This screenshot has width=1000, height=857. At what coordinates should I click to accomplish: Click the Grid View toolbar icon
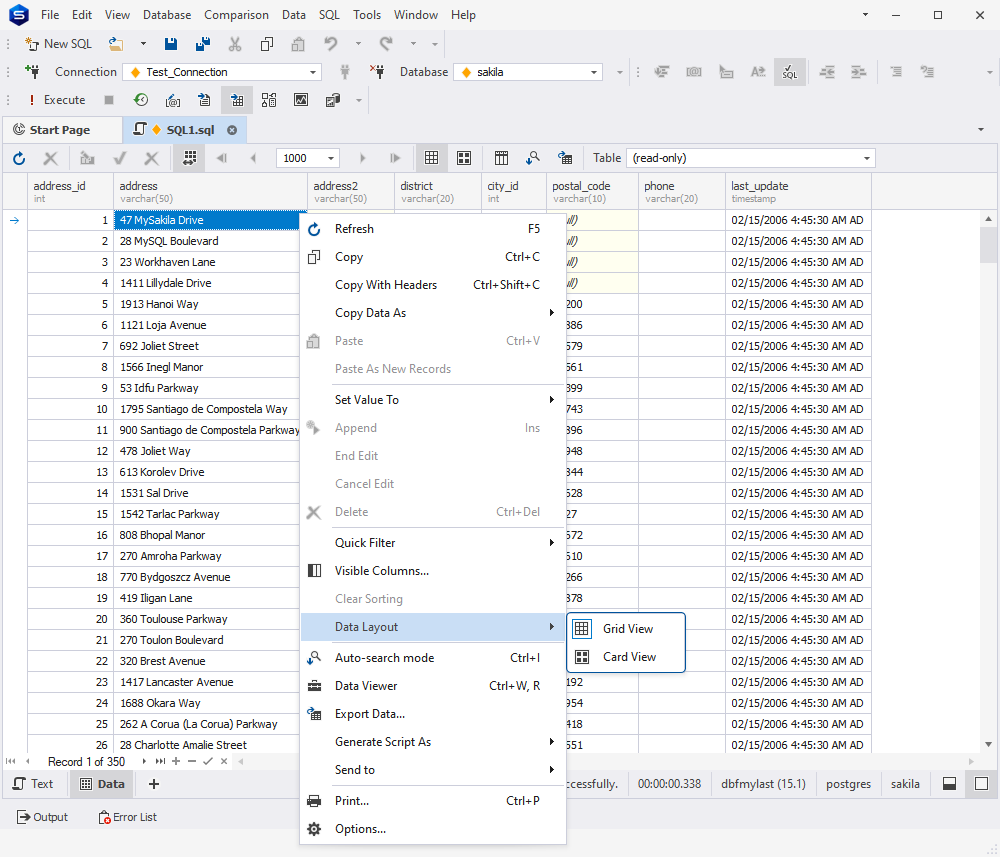(x=431, y=158)
